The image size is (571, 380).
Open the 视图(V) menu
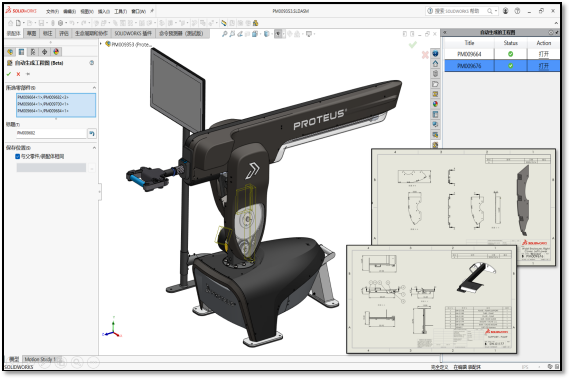point(87,12)
